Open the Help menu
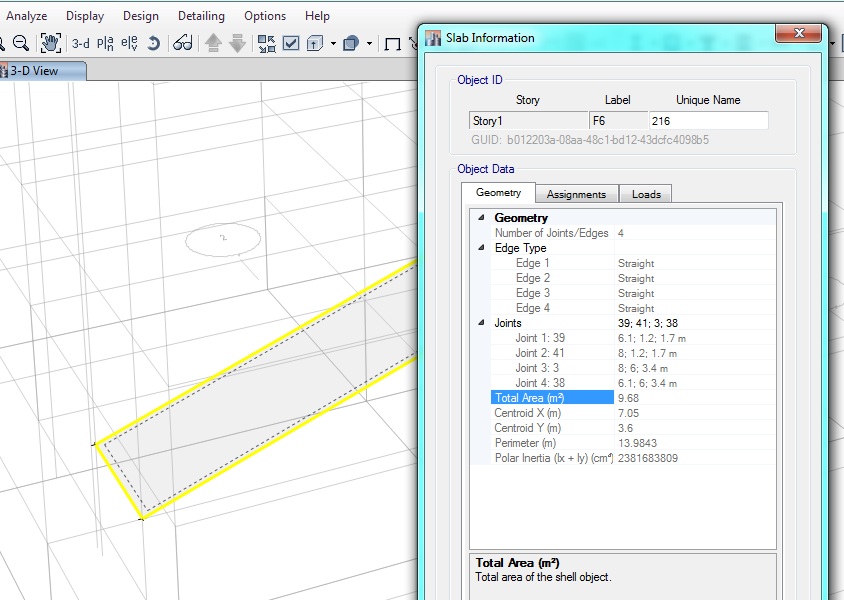The image size is (844, 600). 318,16
